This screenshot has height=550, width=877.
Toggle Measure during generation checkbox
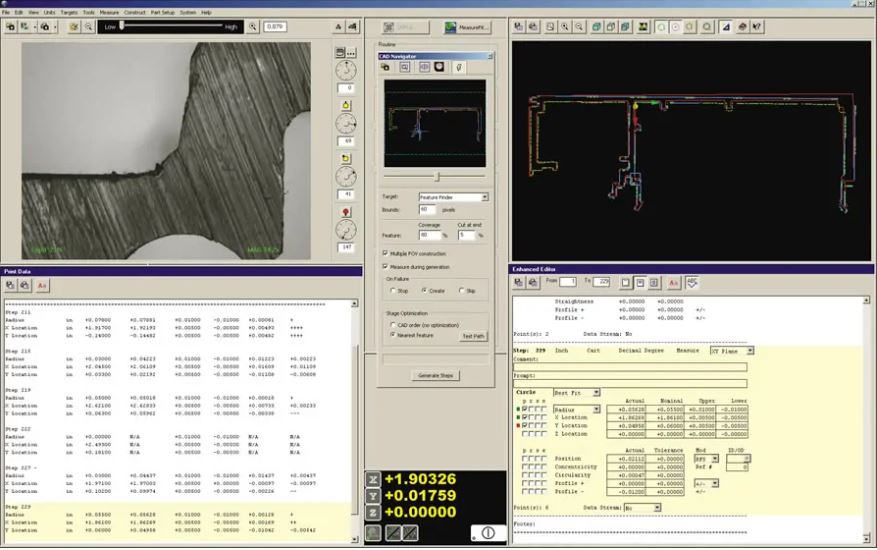click(x=386, y=266)
